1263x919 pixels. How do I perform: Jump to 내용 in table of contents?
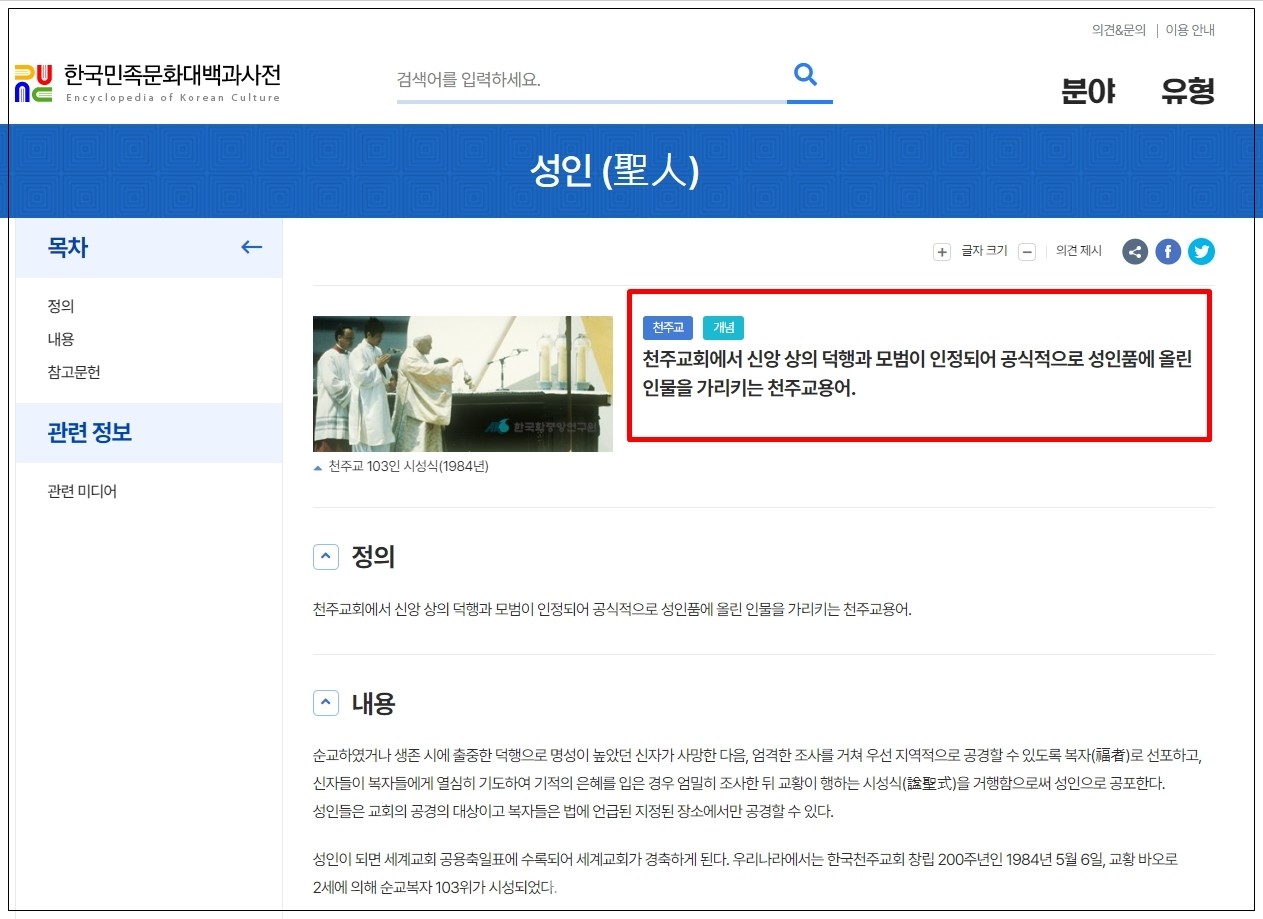61,339
